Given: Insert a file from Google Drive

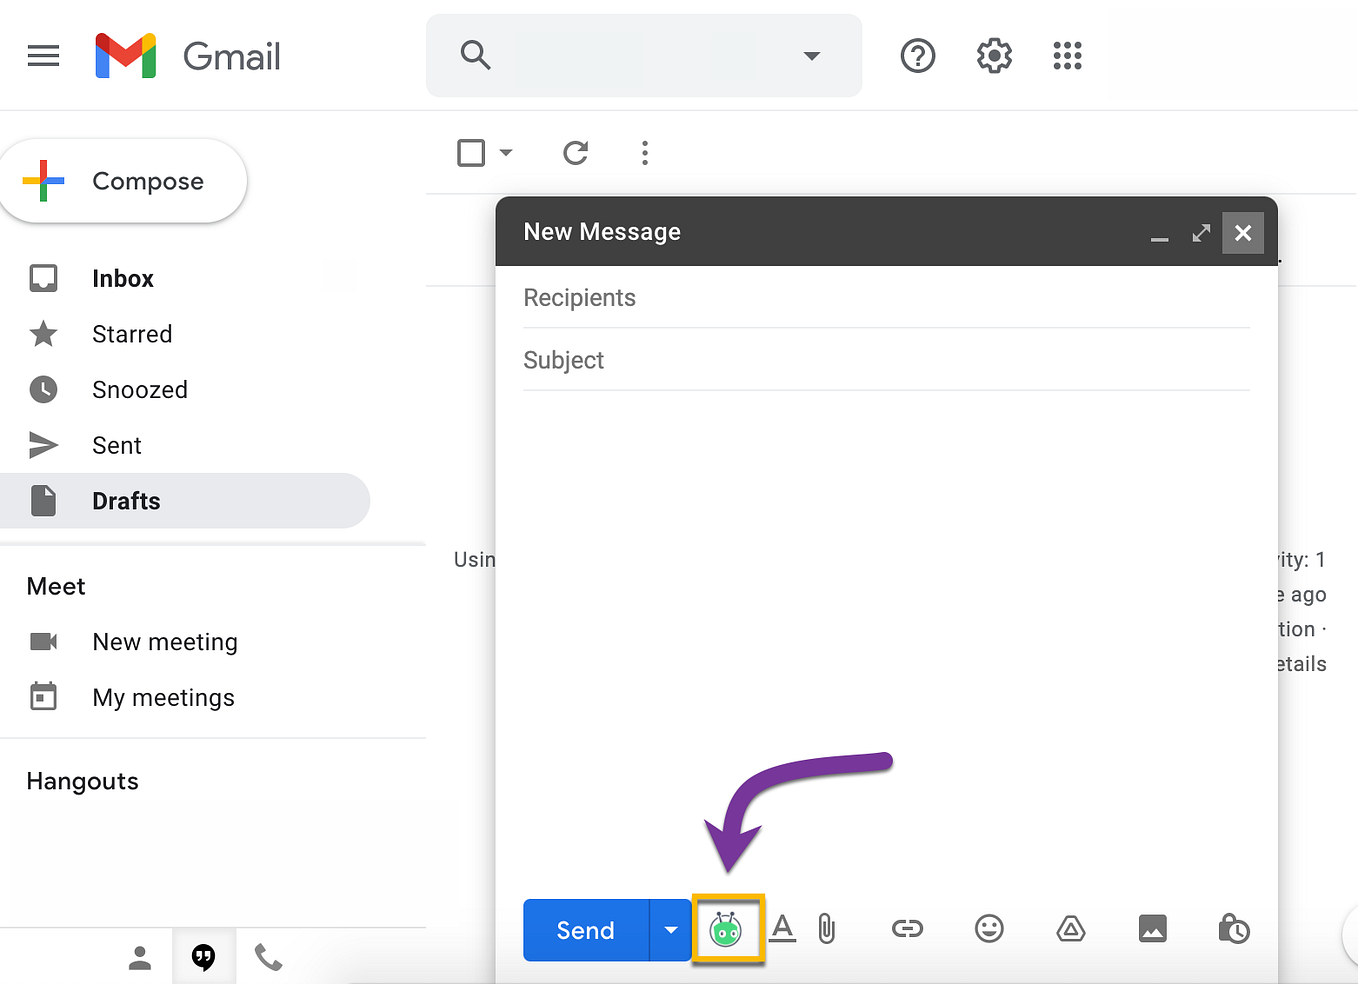Looking at the screenshot, I should click(1070, 929).
